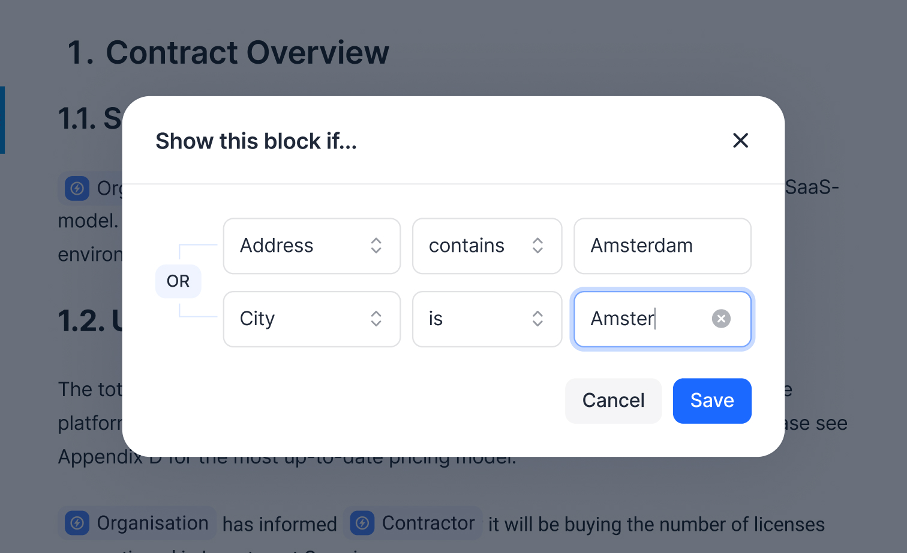
Task: Save the block condition
Action: click(712, 401)
